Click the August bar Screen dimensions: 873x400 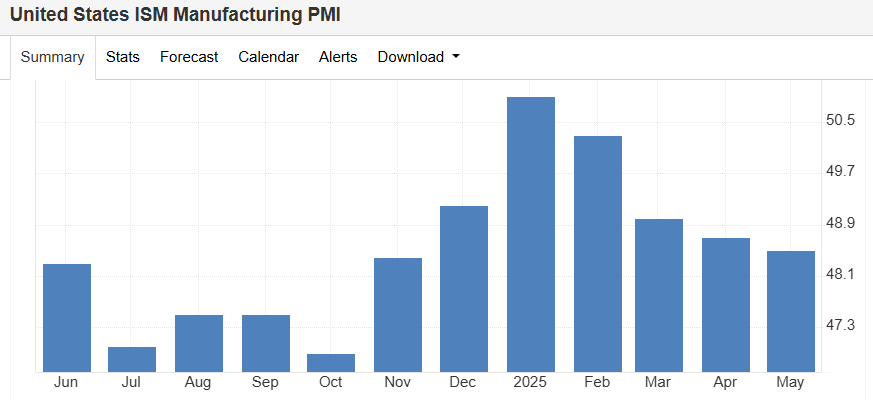coord(199,343)
